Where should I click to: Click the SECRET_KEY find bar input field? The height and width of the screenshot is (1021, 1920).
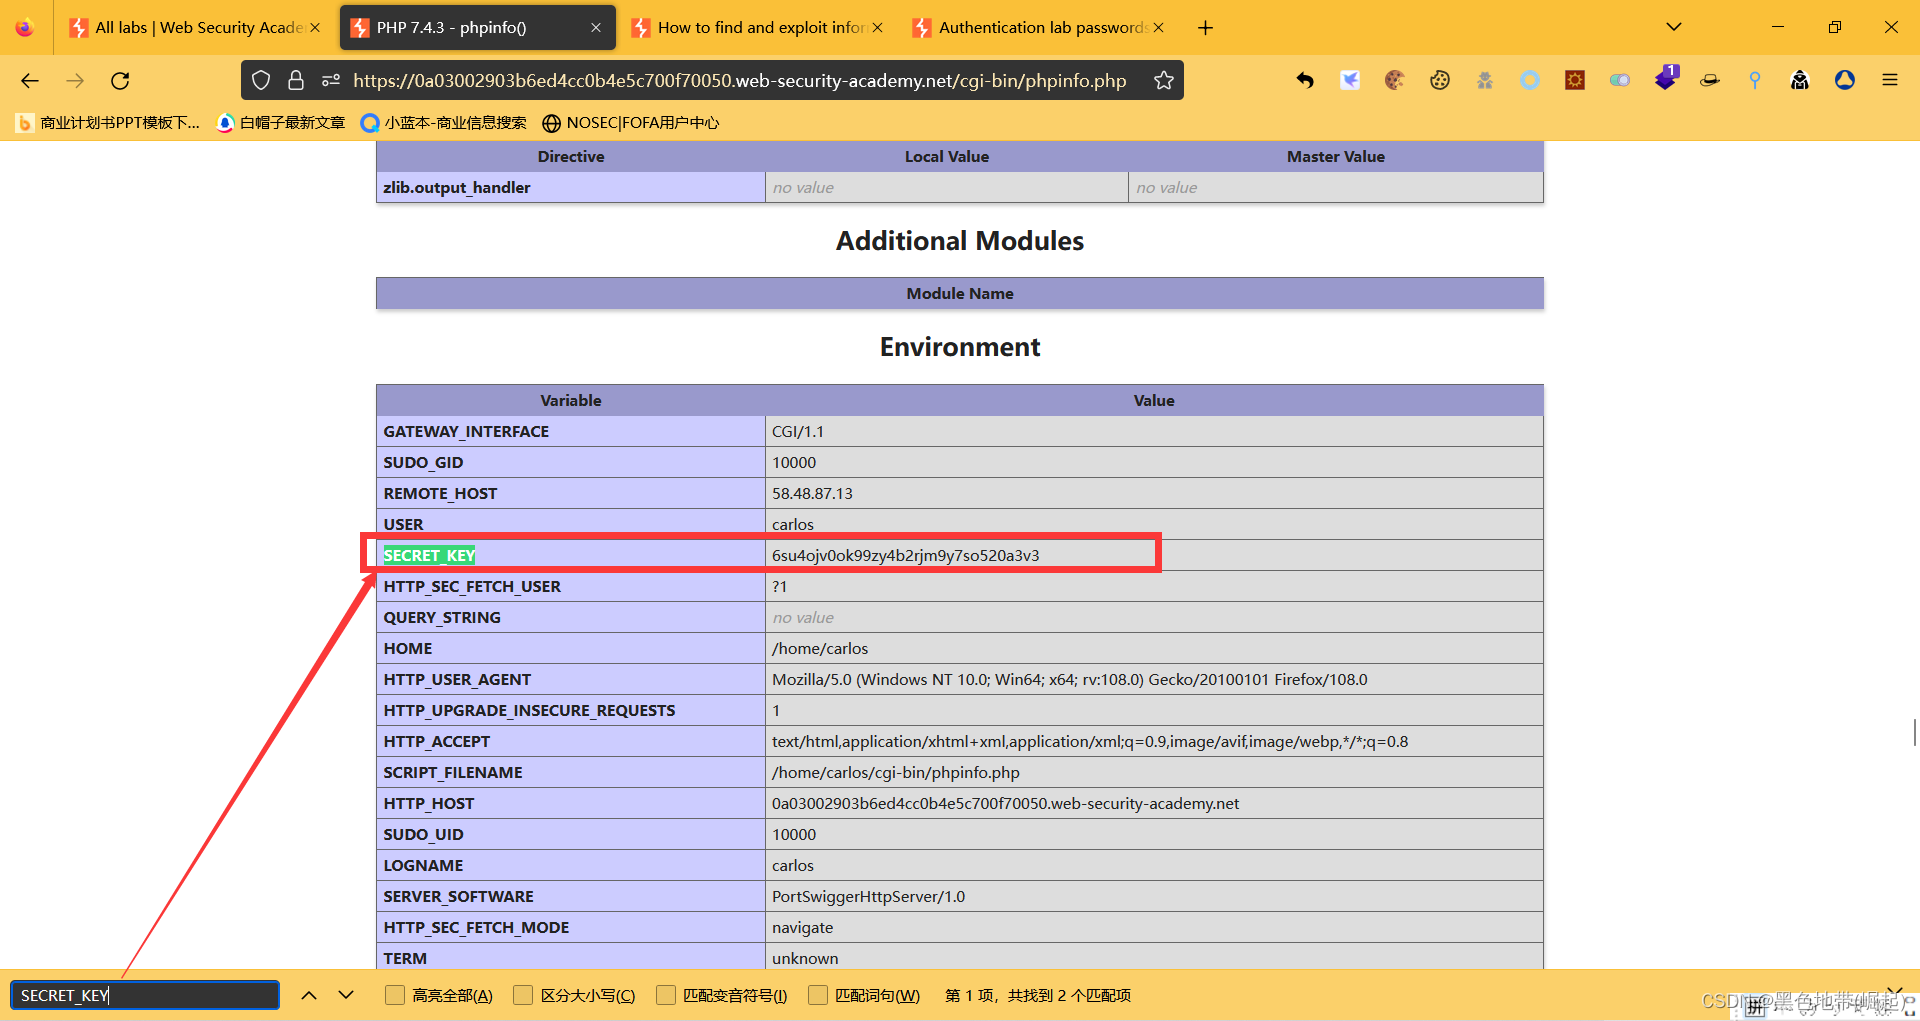(x=145, y=995)
